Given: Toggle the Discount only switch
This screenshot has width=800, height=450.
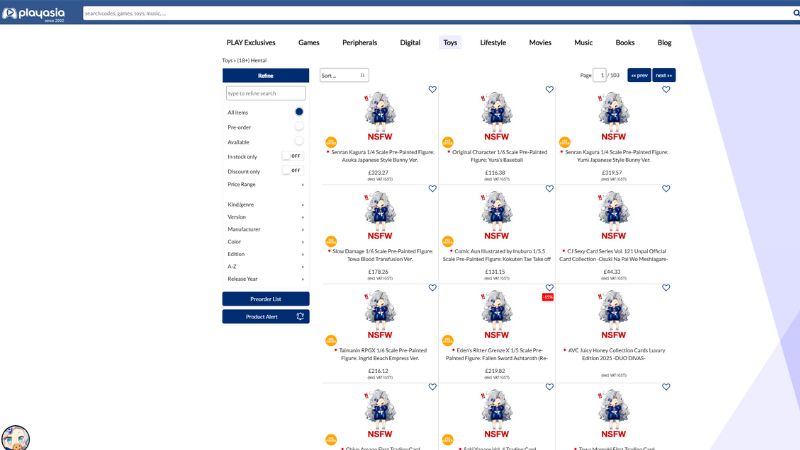Looking at the screenshot, I should pyautogui.click(x=292, y=170).
